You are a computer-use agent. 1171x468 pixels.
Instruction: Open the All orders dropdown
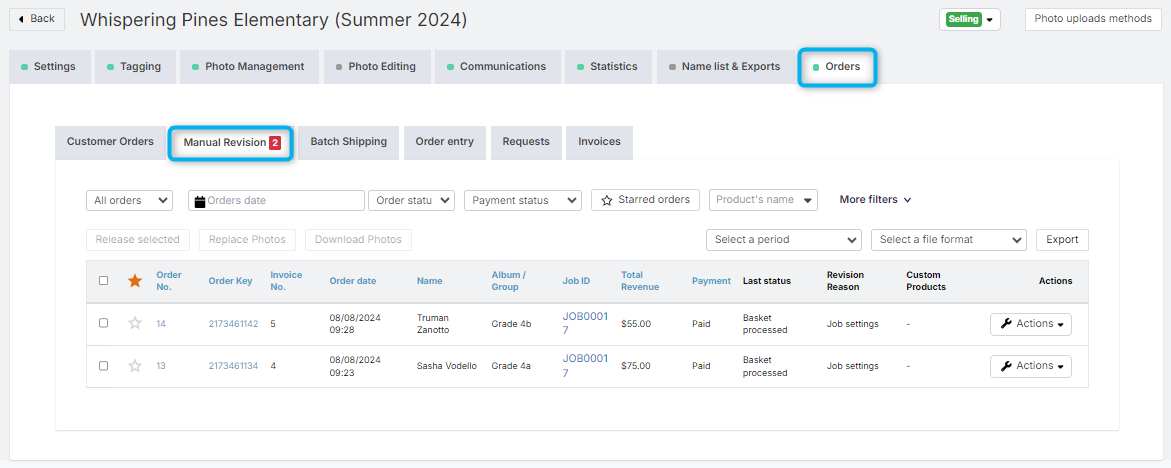(x=129, y=201)
